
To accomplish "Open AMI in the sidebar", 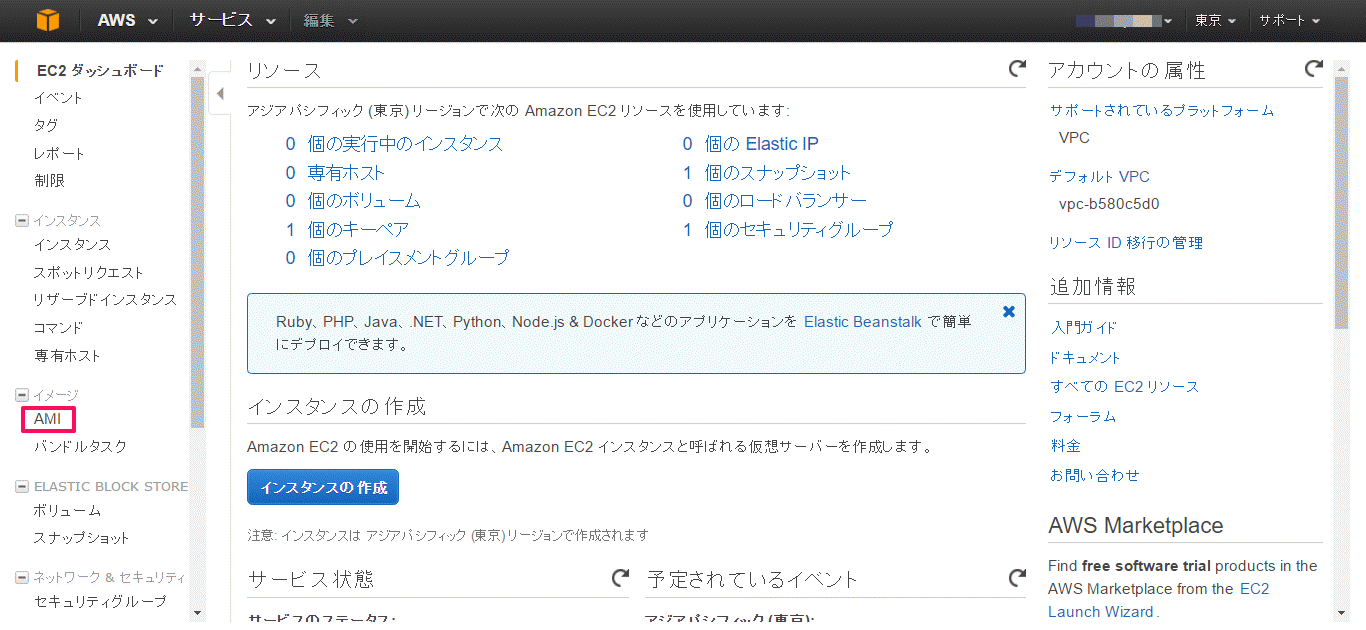I will [48, 419].
